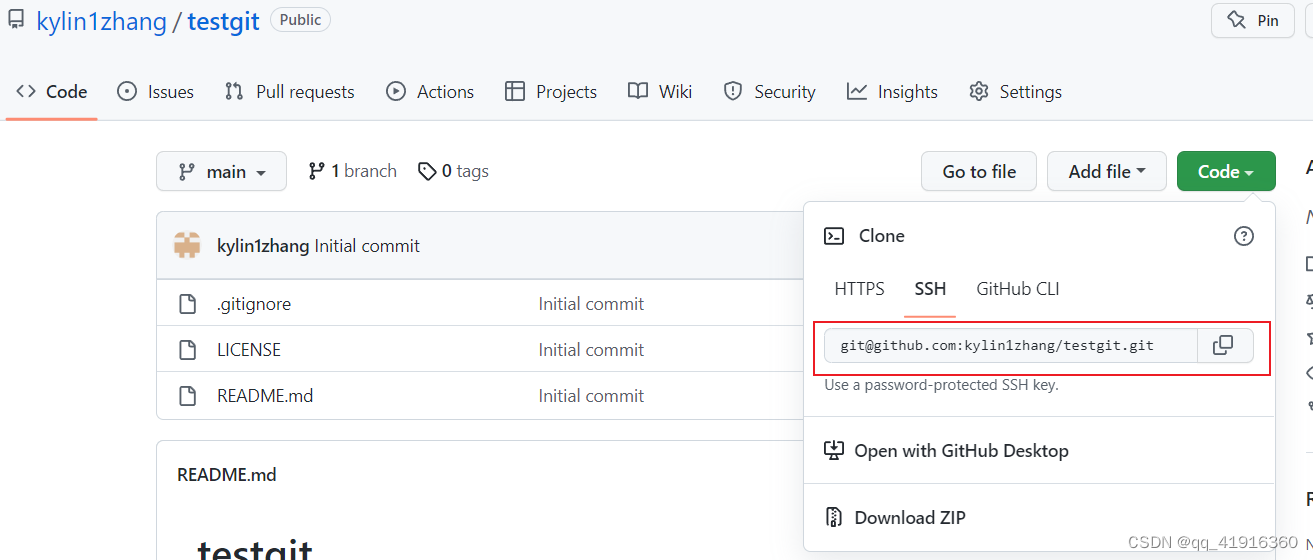Open README.md in the file list

tap(265, 396)
